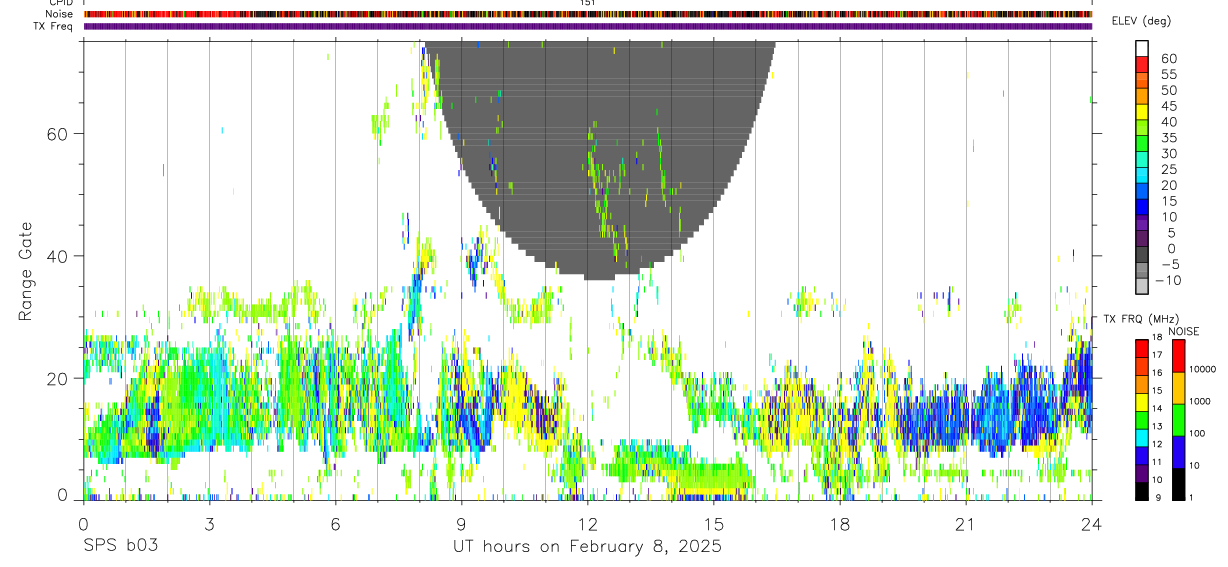The width and height of the screenshot is (1228, 567).
Task: Pick the black TX FRQ swatch between 10 and 9
Action: tap(1142, 491)
